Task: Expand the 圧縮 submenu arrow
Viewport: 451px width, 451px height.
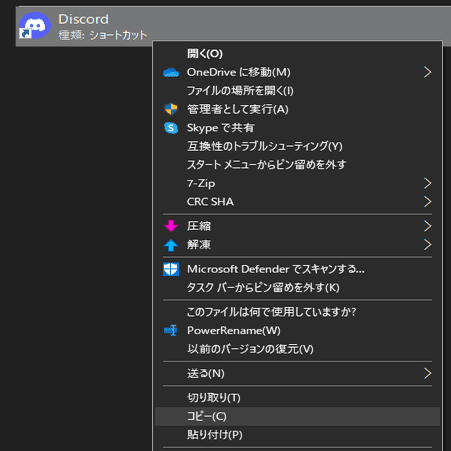Action: [427, 226]
